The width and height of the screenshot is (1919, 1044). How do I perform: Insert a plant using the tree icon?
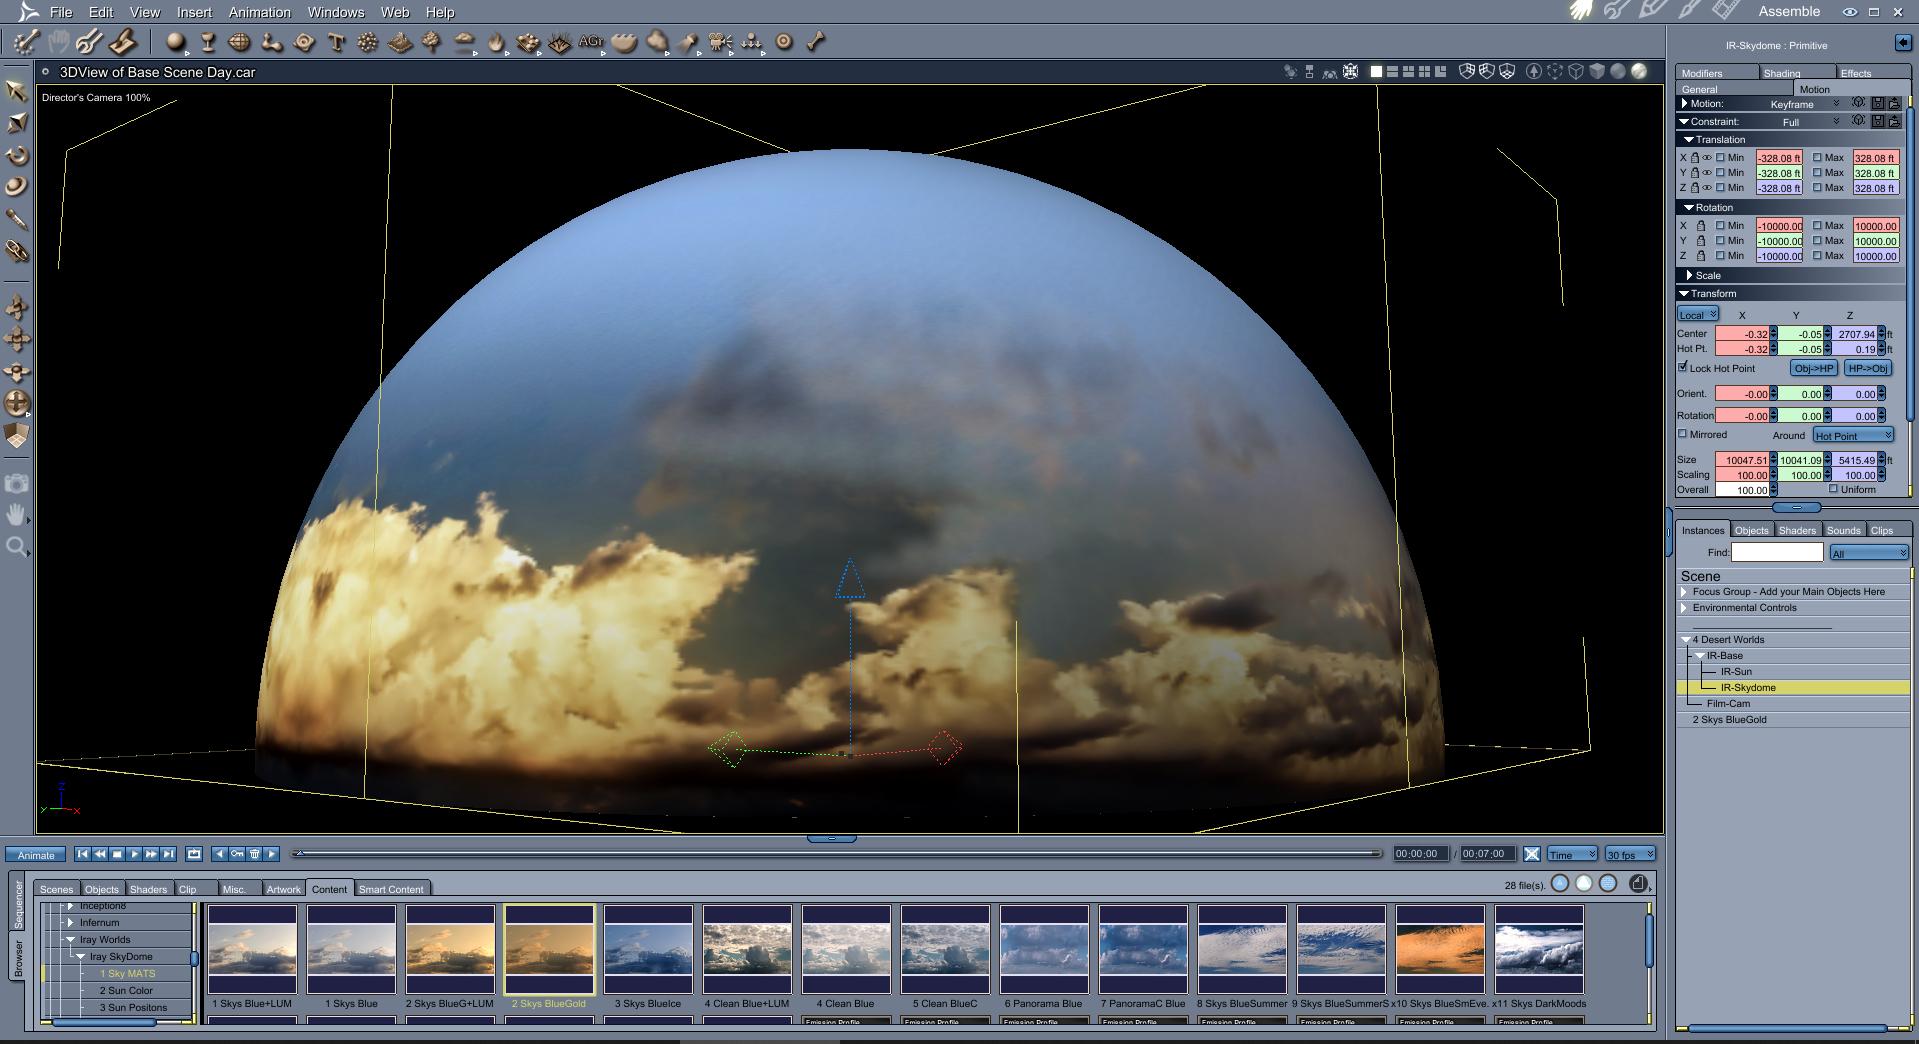pos(432,42)
